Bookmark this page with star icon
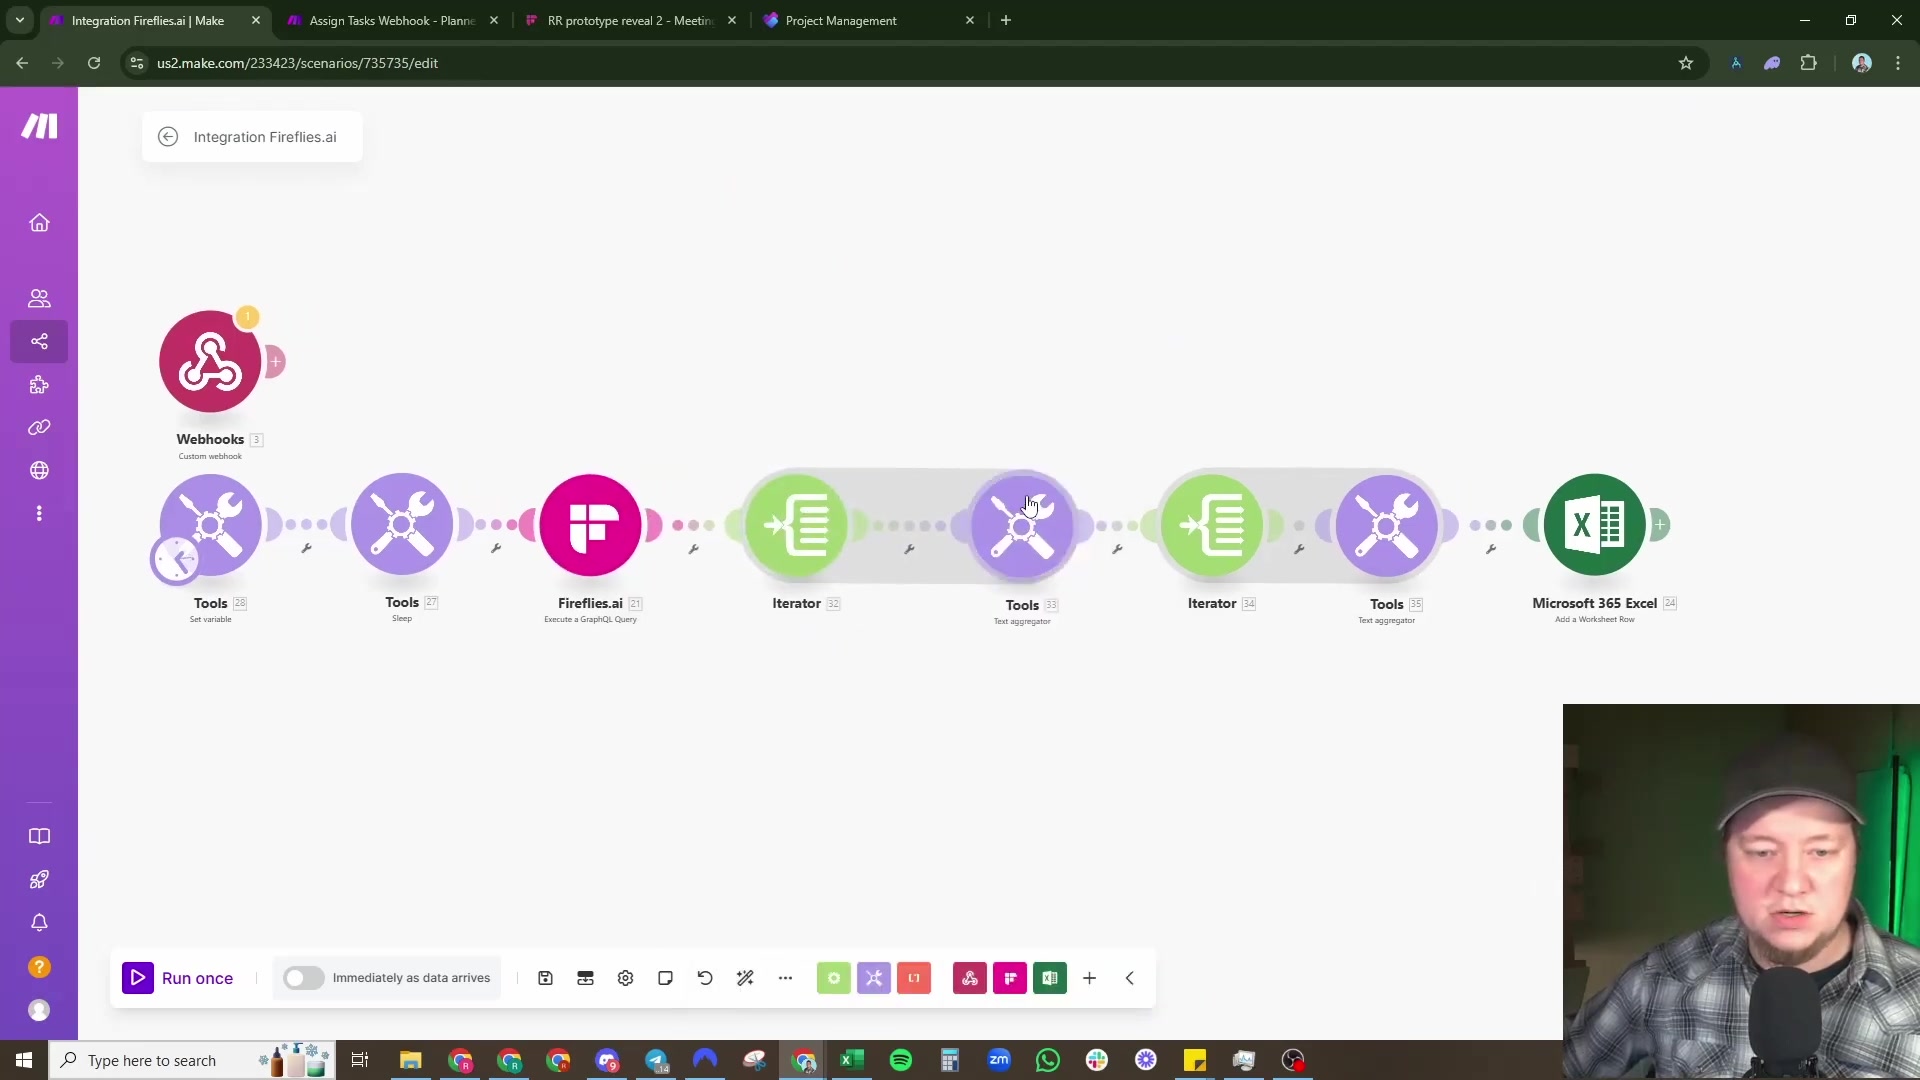 [x=1685, y=63]
